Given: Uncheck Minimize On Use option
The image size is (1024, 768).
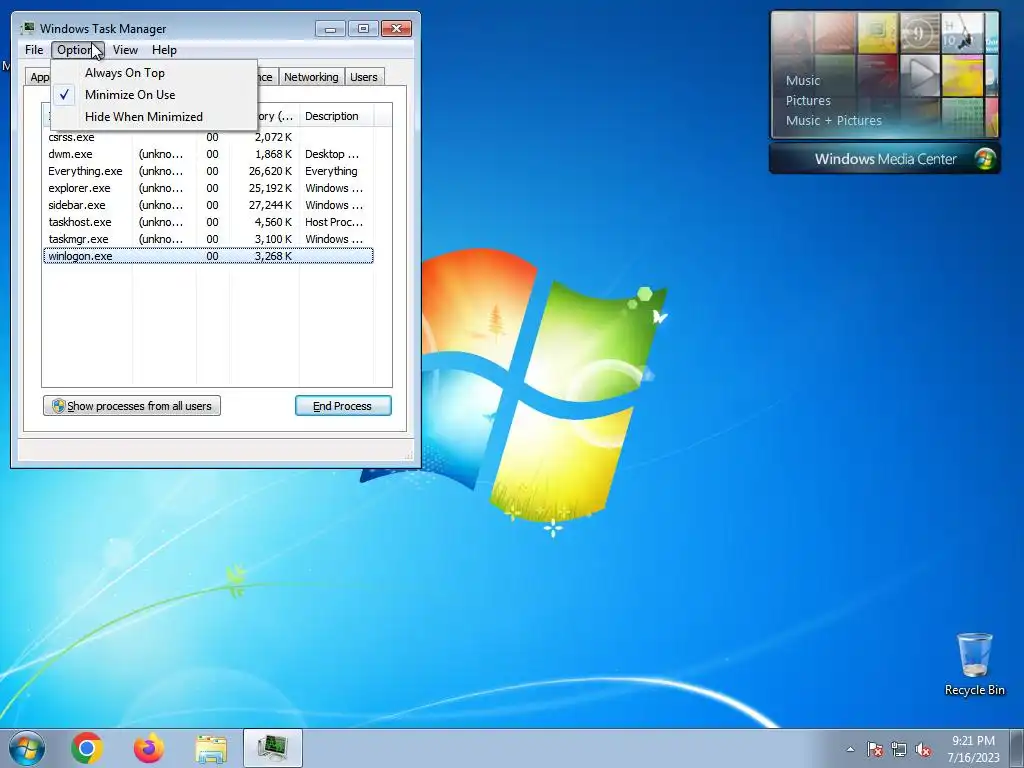Looking at the screenshot, I should tap(154, 95).
